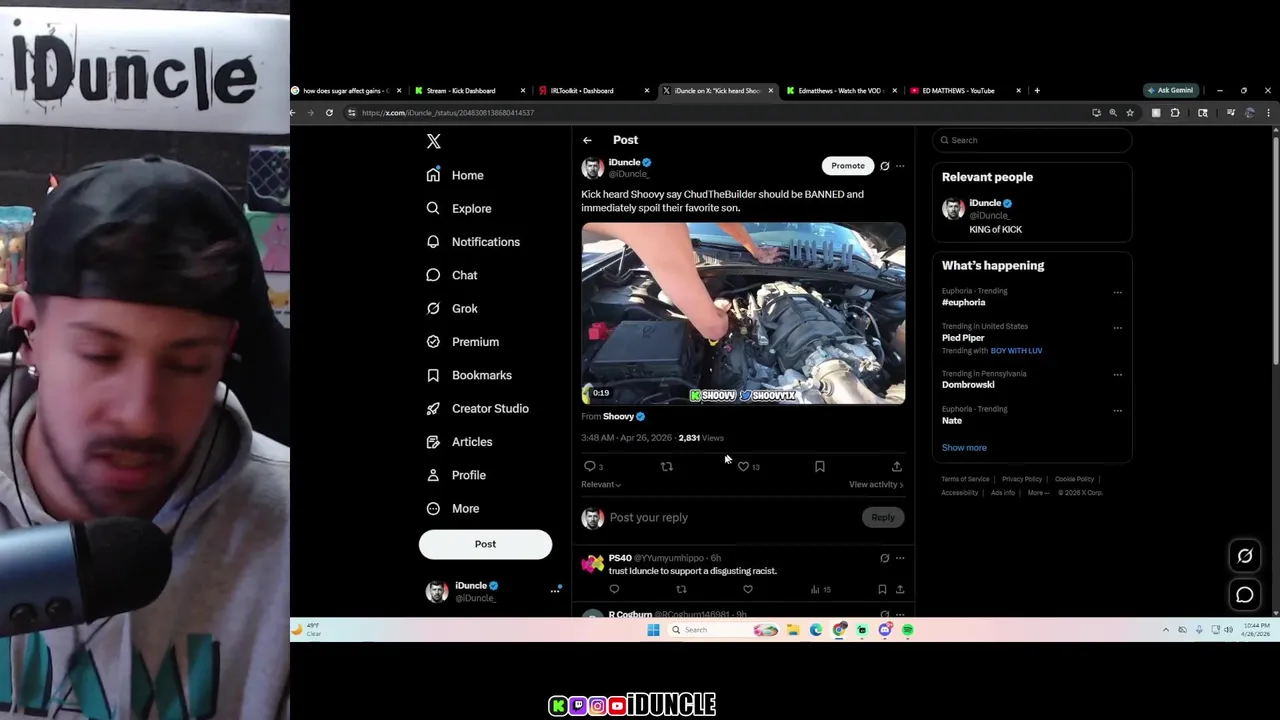
Task: Reload the page
Action: tap(329, 113)
